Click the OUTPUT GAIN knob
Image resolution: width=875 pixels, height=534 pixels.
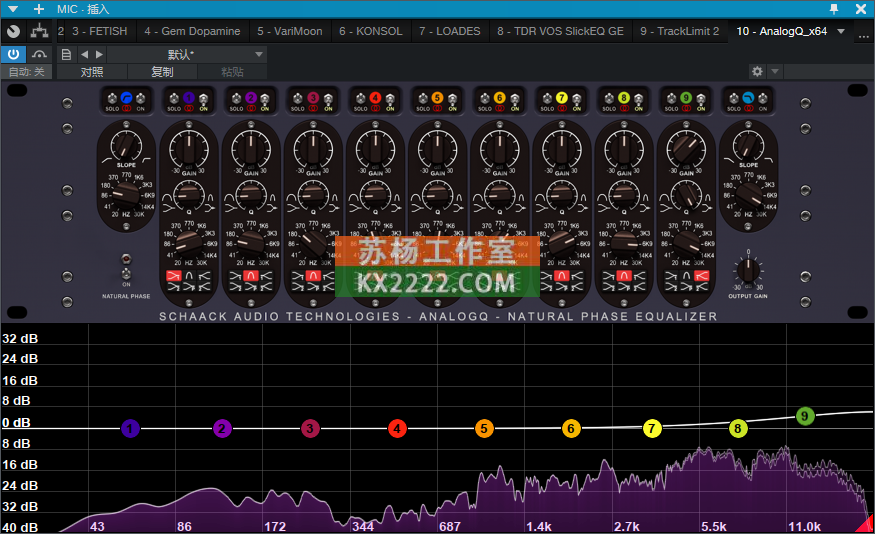coord(748,271)
